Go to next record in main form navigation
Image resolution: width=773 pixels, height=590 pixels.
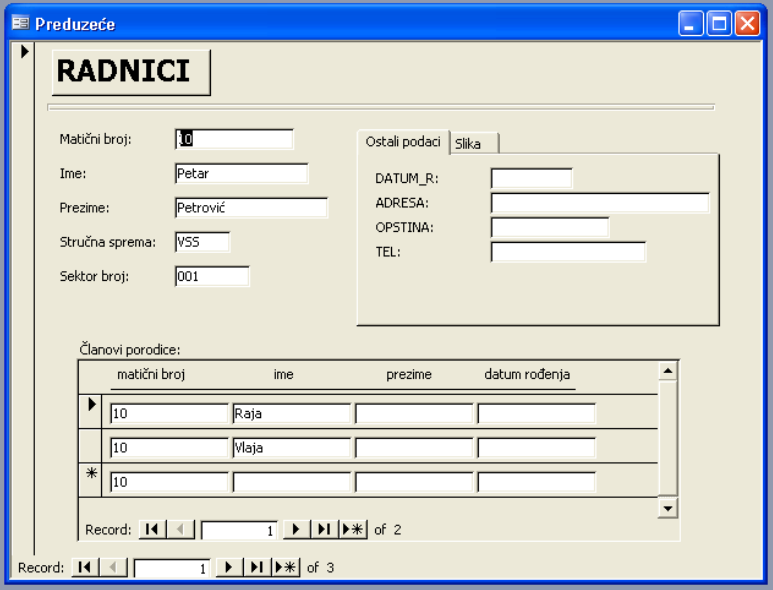click(227, 568)
